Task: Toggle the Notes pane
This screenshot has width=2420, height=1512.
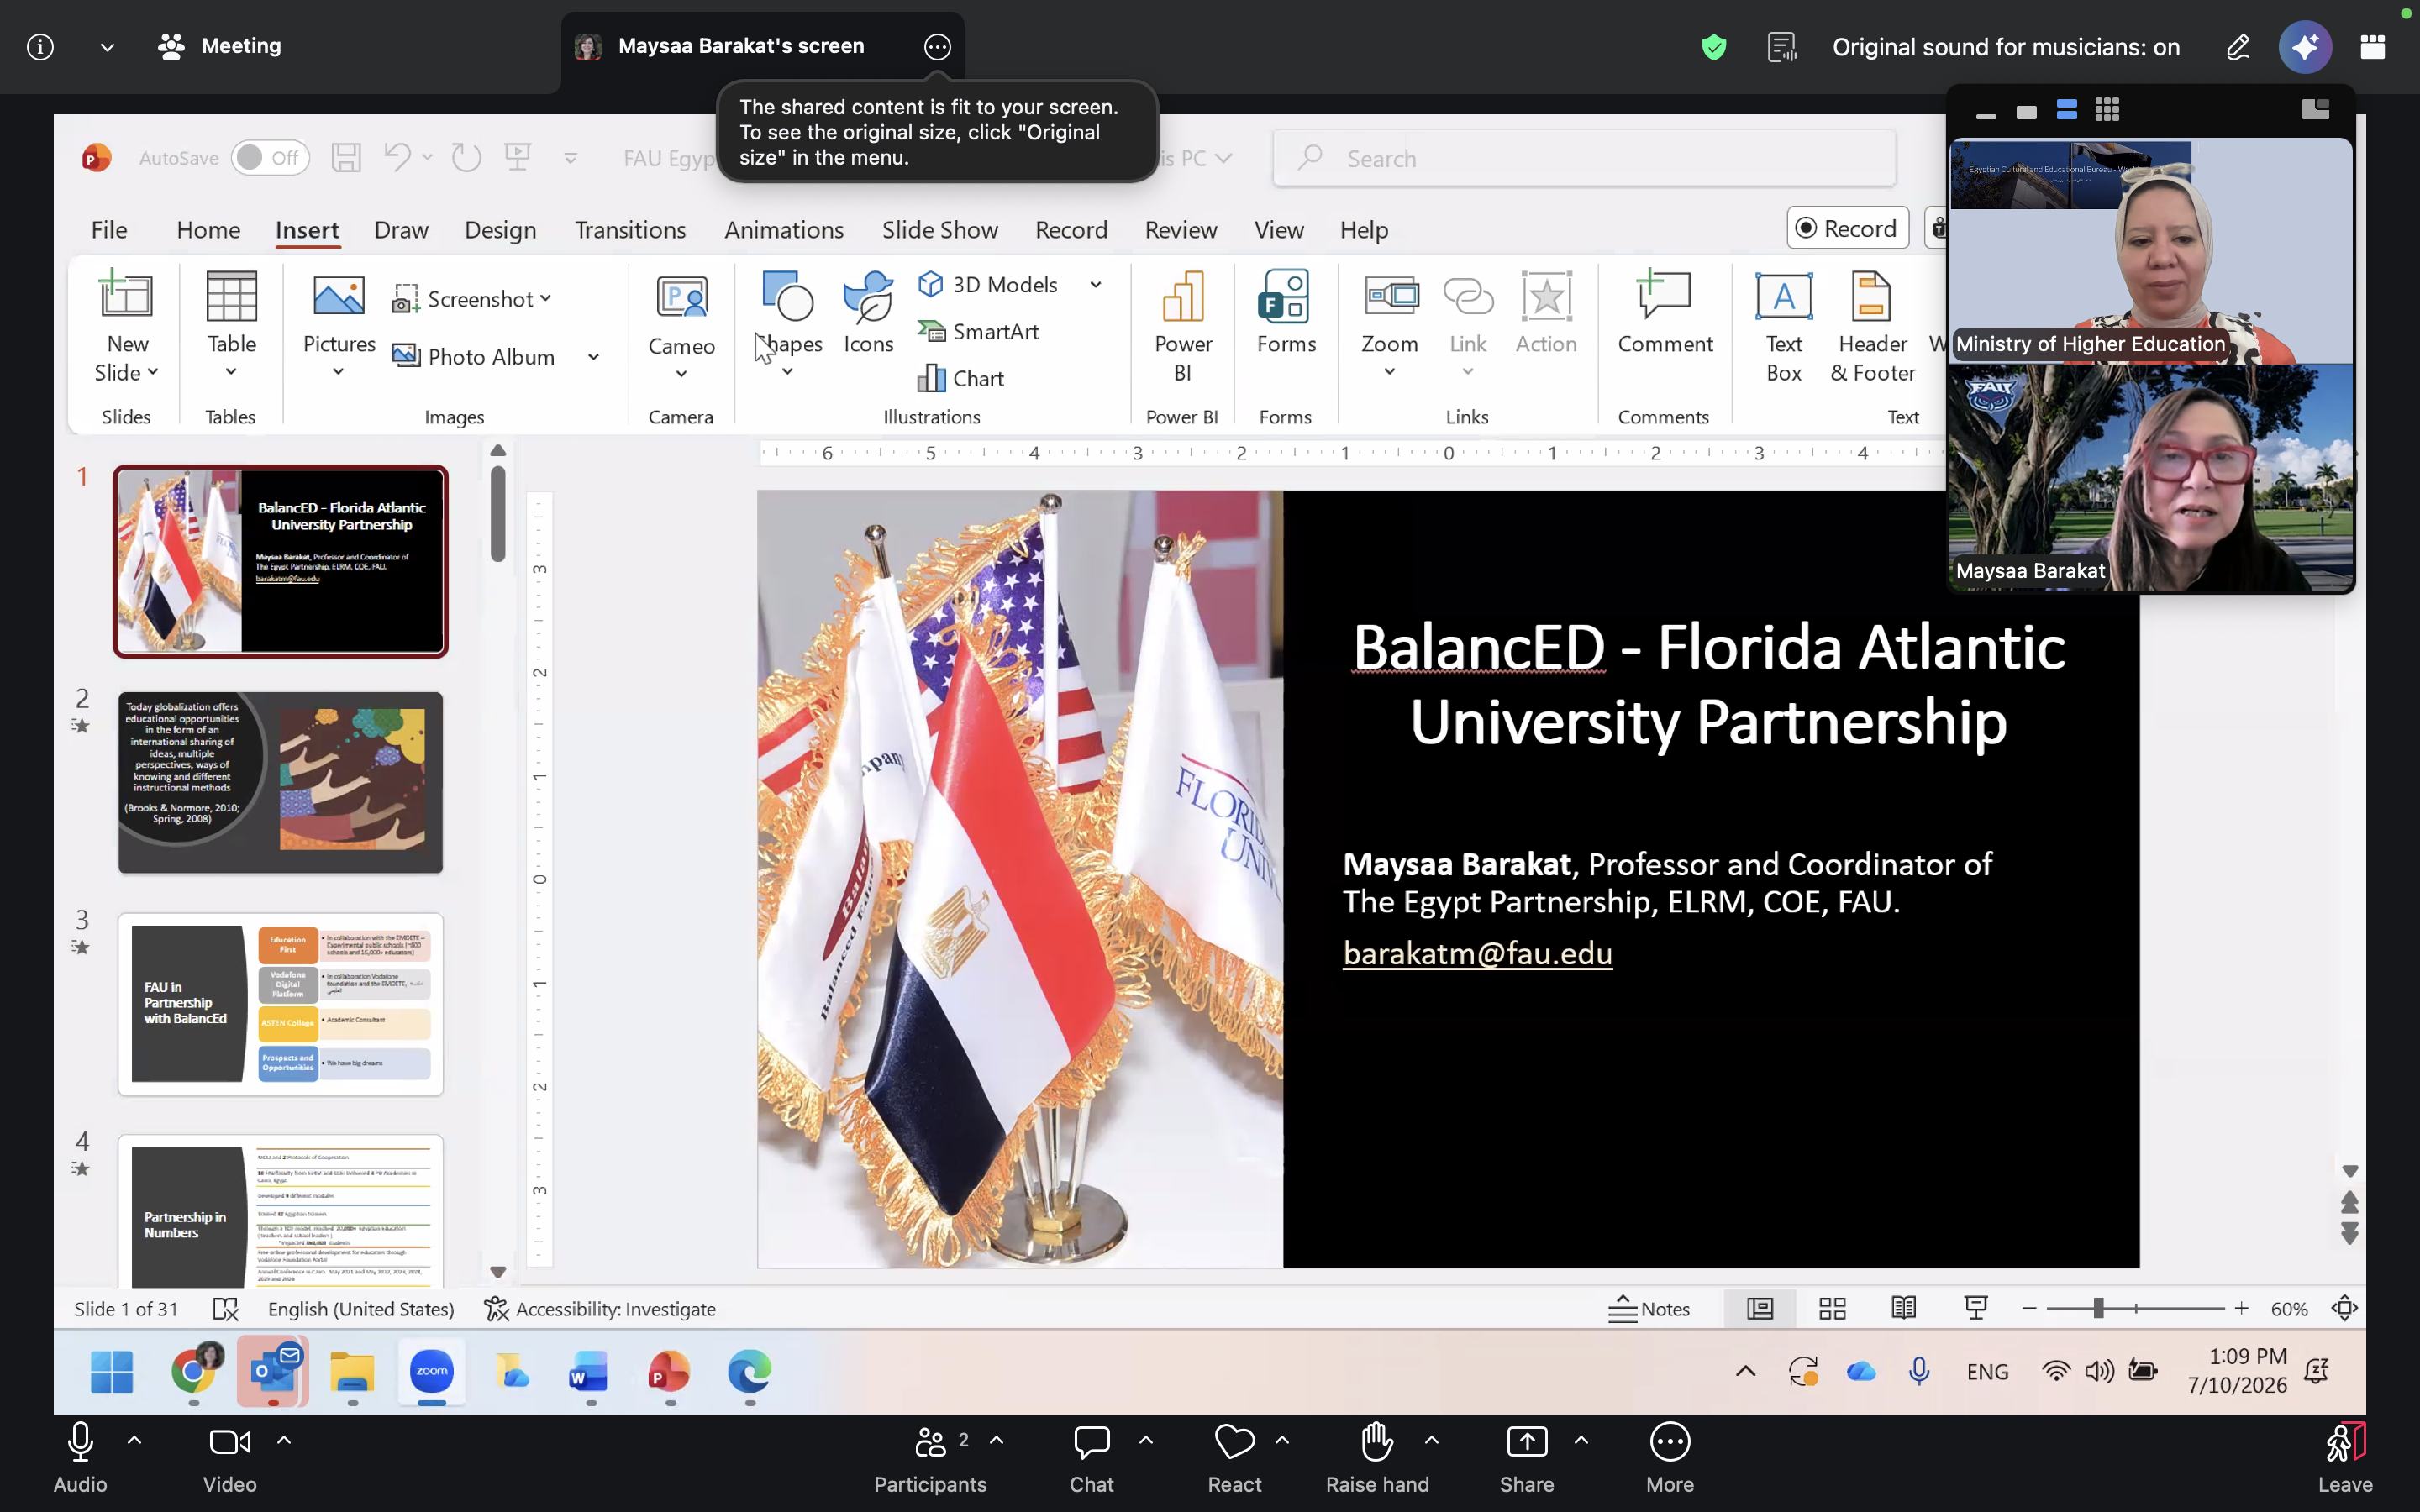Action: tap(1649, 1309)
